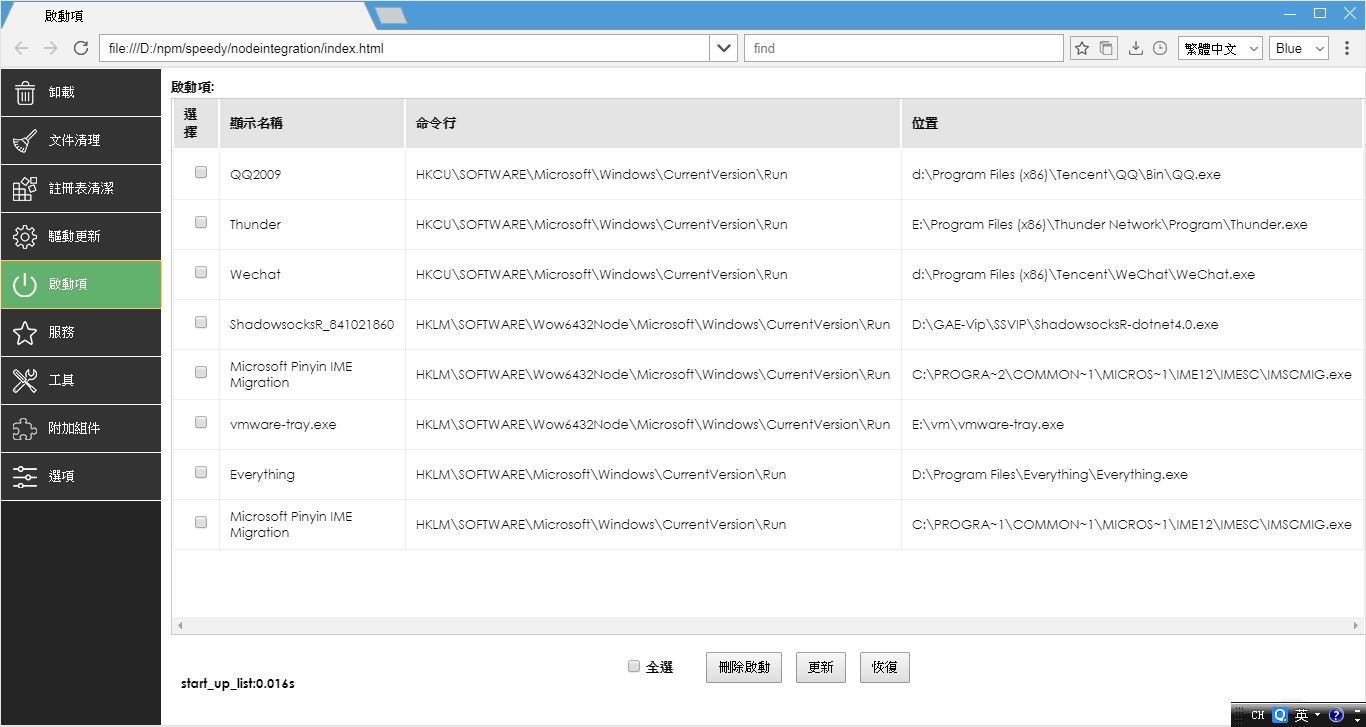Click the blue help icon in language bar
The height and width of the screenshot is (727, 1366).
point(1335,716)
